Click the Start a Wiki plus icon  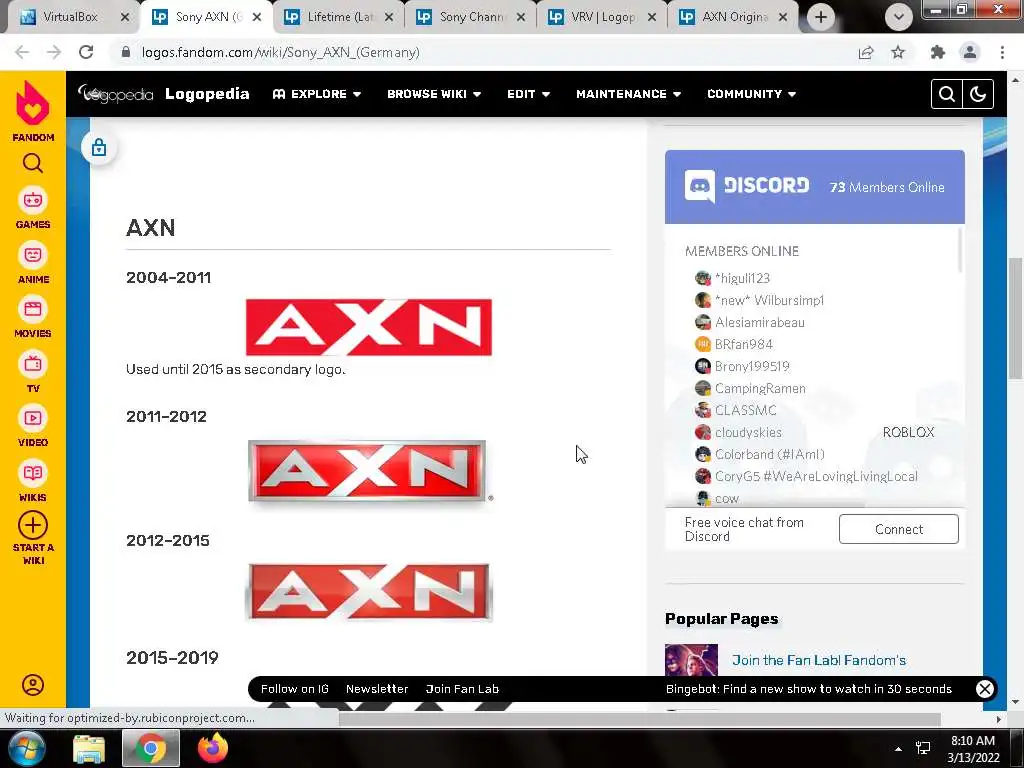pyautogui.click(x=33, y=525)
